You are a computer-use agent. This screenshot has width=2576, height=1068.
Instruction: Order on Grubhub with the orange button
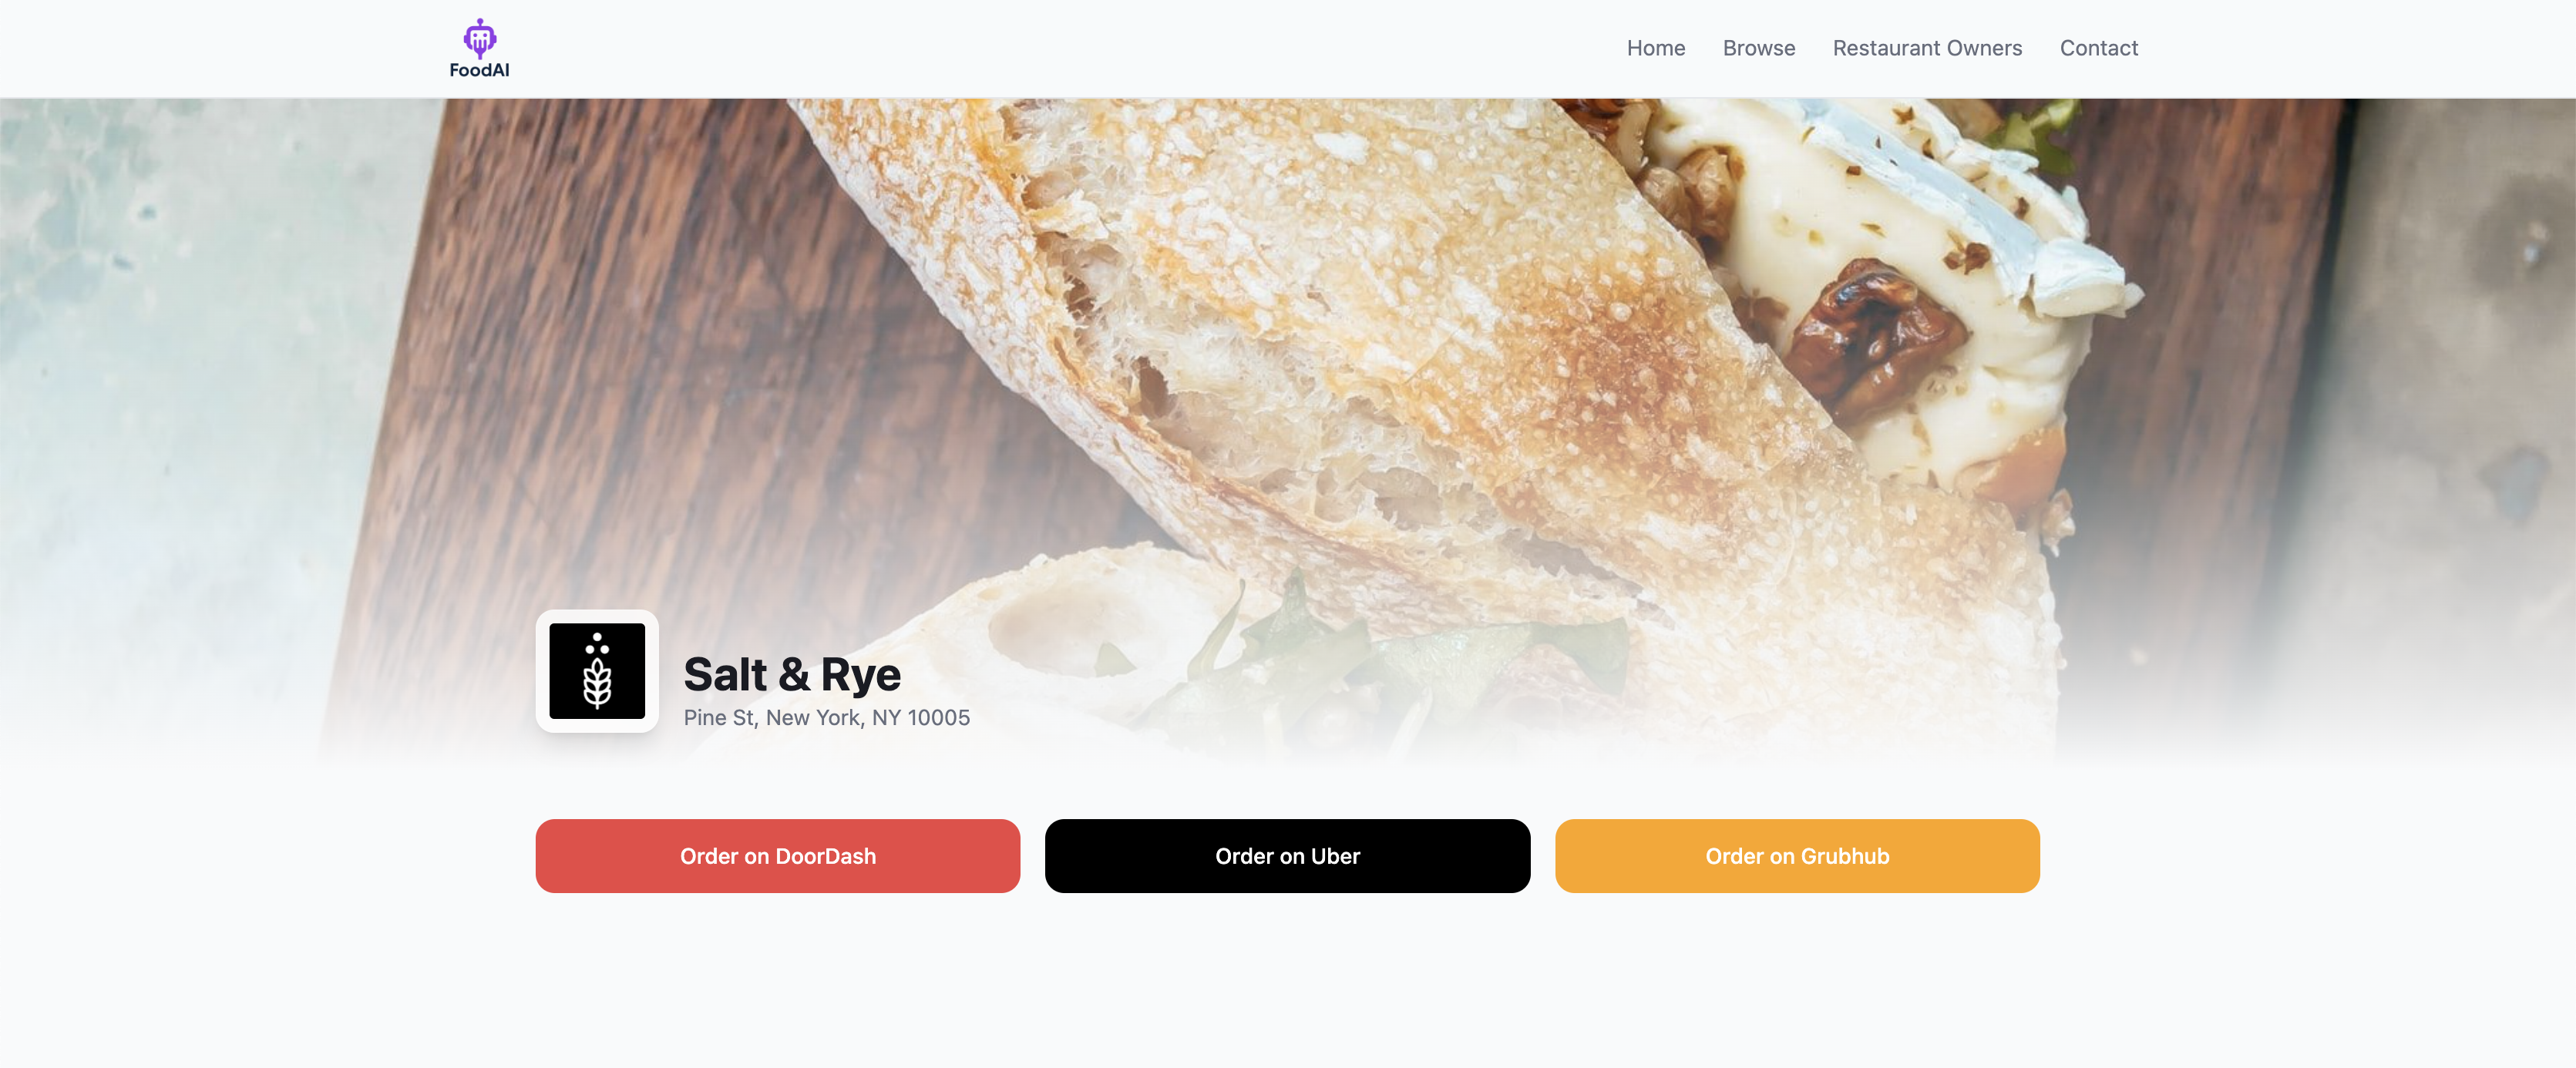[x=1798, y=856]
